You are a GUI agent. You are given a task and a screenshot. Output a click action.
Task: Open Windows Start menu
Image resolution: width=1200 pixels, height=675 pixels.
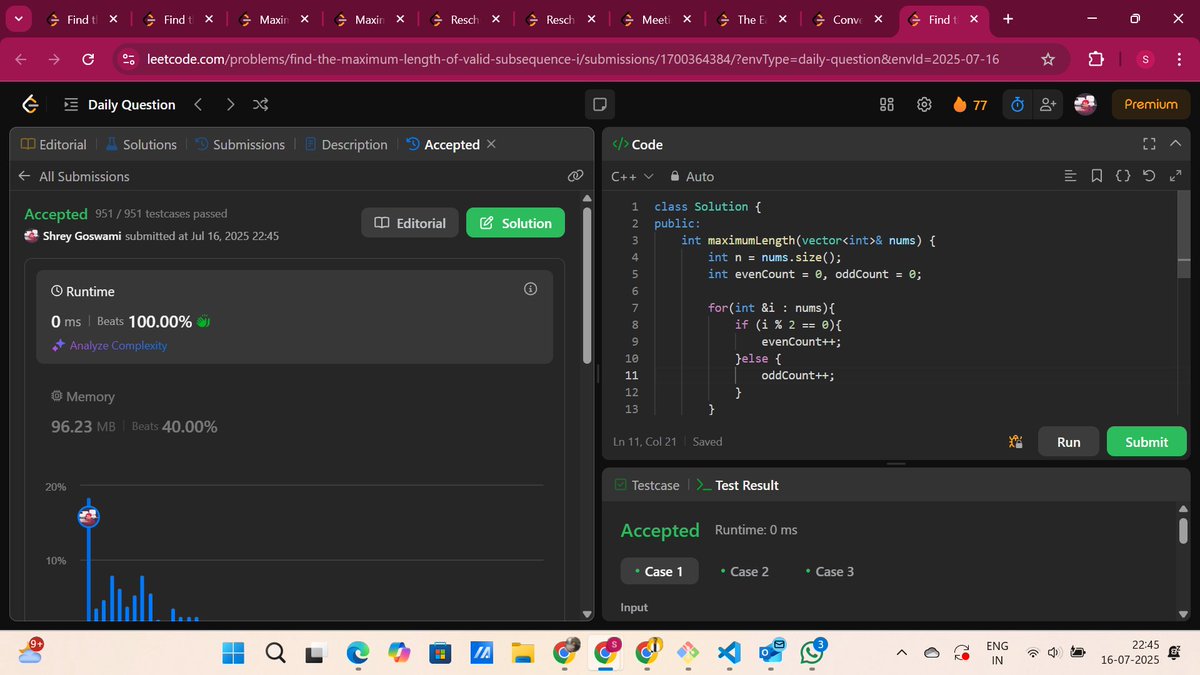click(233, 653)
